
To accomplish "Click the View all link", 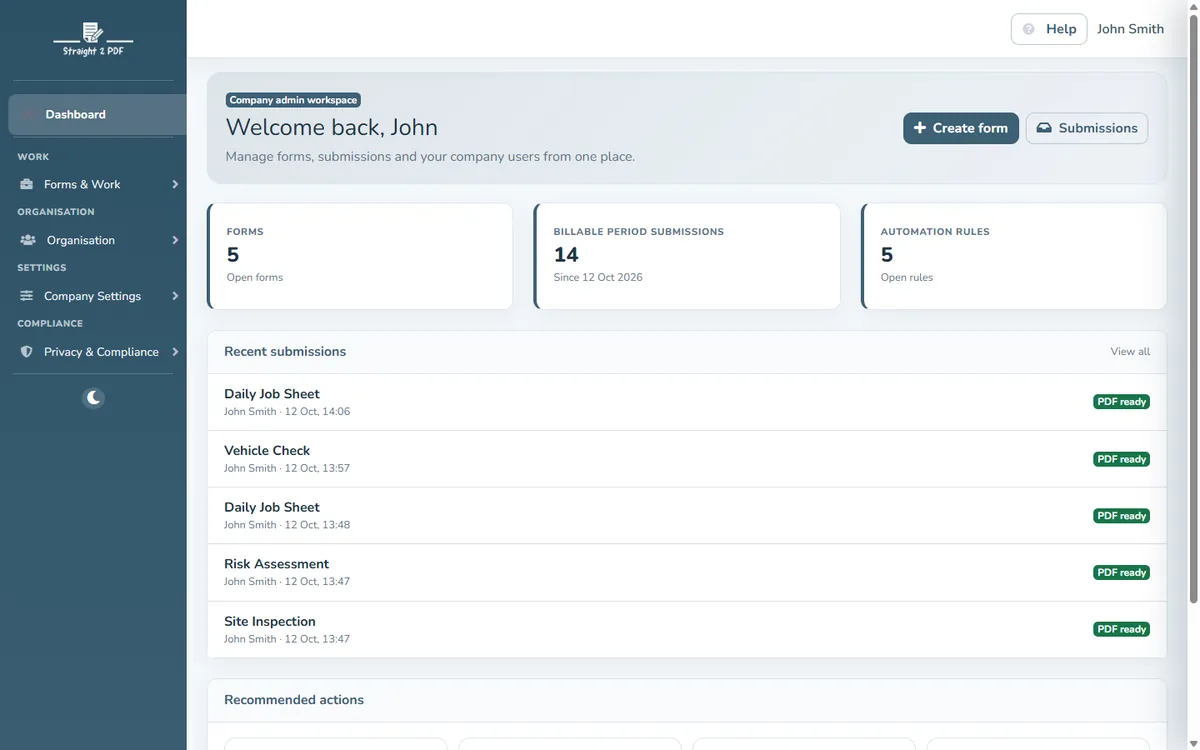I will (1130, 352).
